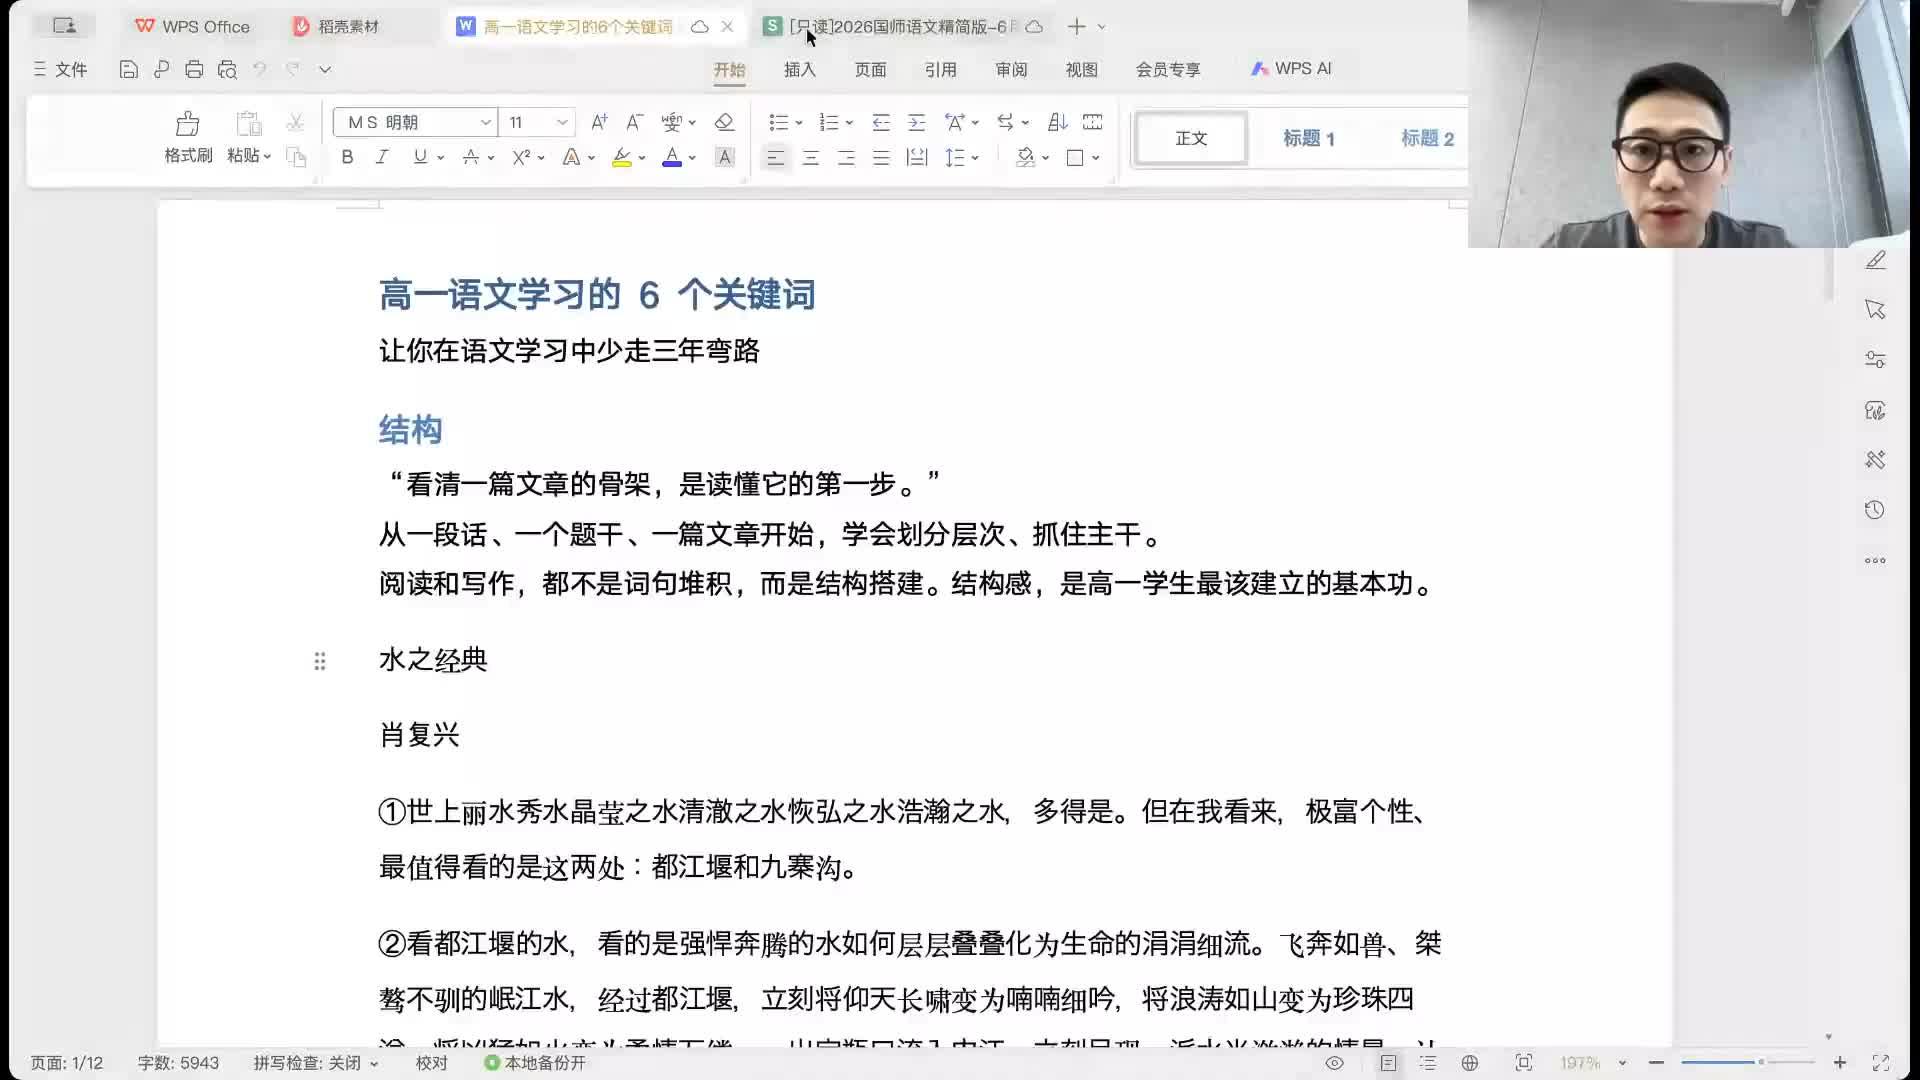This screenshot has width=1920, height=1080.
Task: Open the font size dropdown
Action: click(x=562, y=122)
